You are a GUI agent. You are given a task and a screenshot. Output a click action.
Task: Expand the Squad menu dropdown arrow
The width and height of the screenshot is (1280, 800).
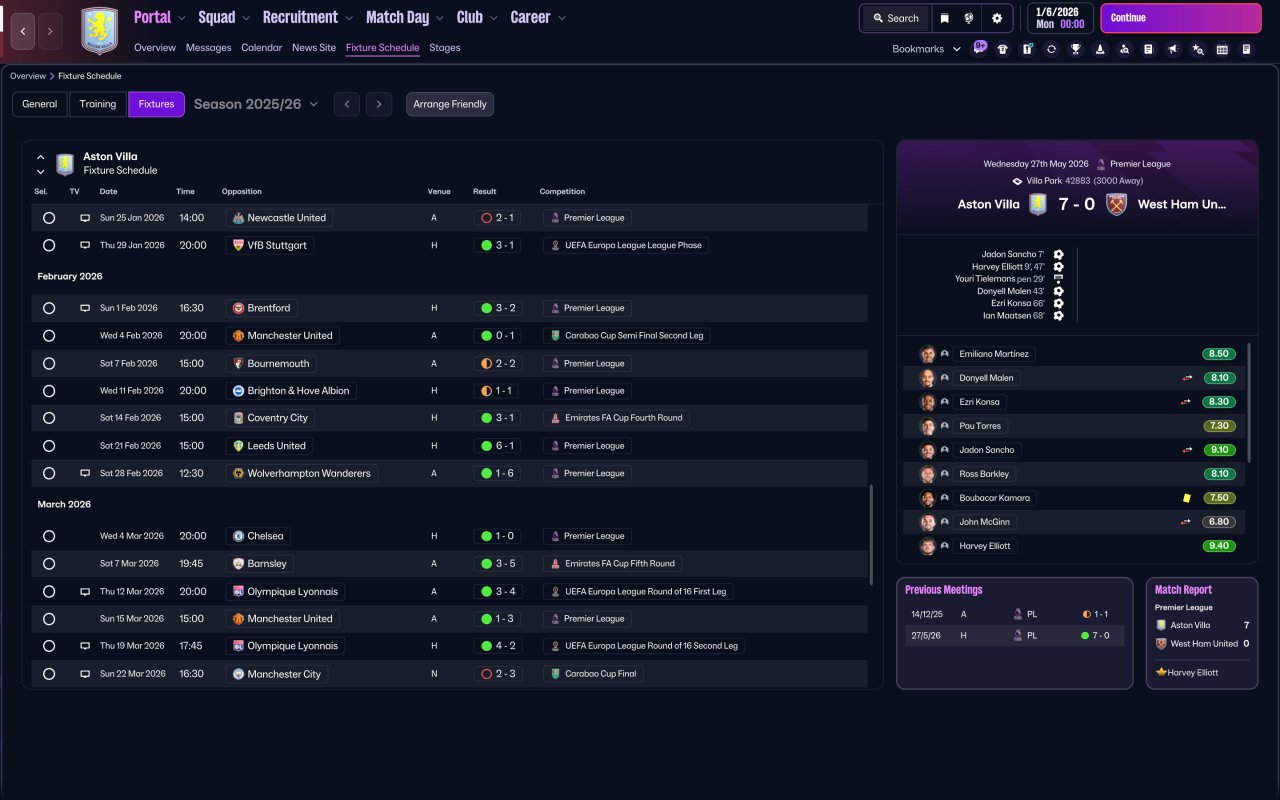pyautogui.click(x=247, y=18)
